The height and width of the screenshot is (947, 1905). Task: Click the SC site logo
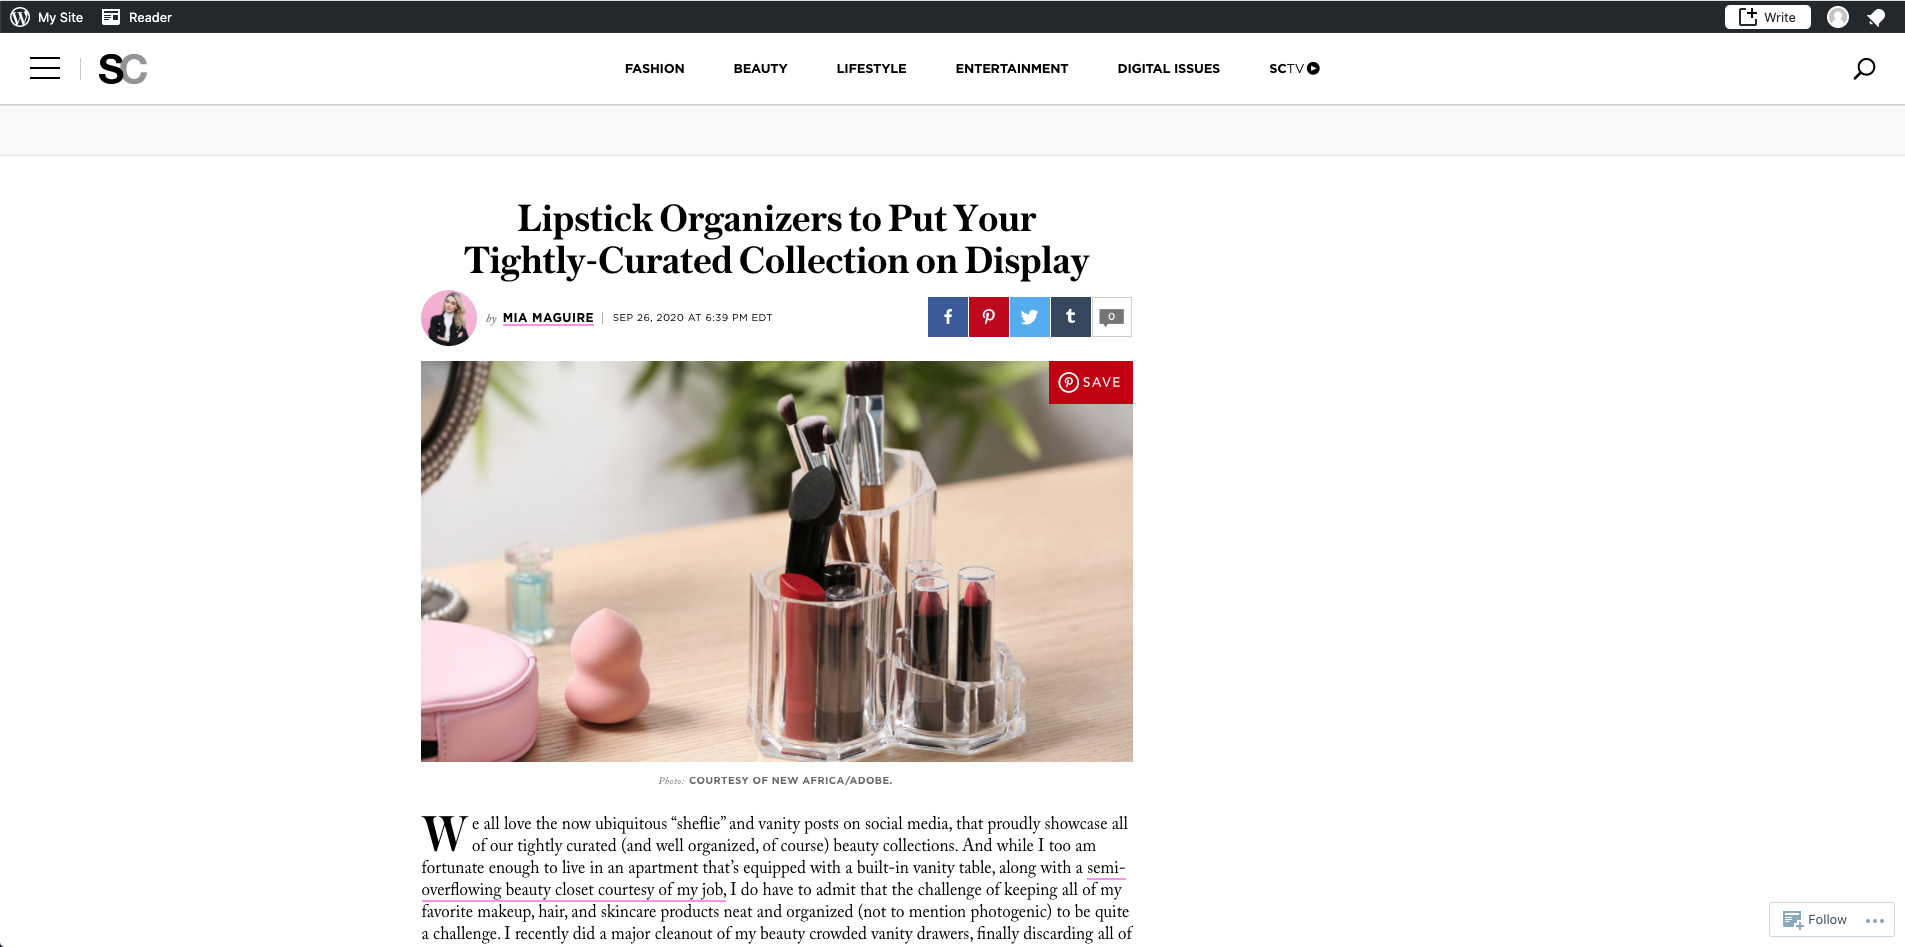[123, 69]
